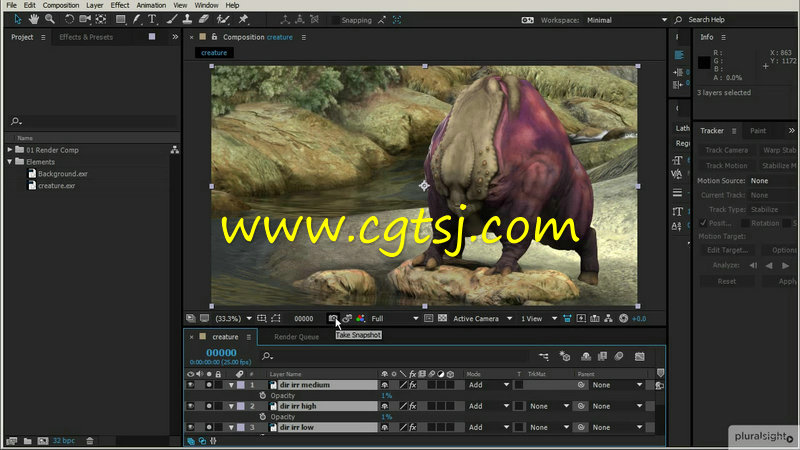Select the Horizontal Type tool

click(x=152, y=19)
